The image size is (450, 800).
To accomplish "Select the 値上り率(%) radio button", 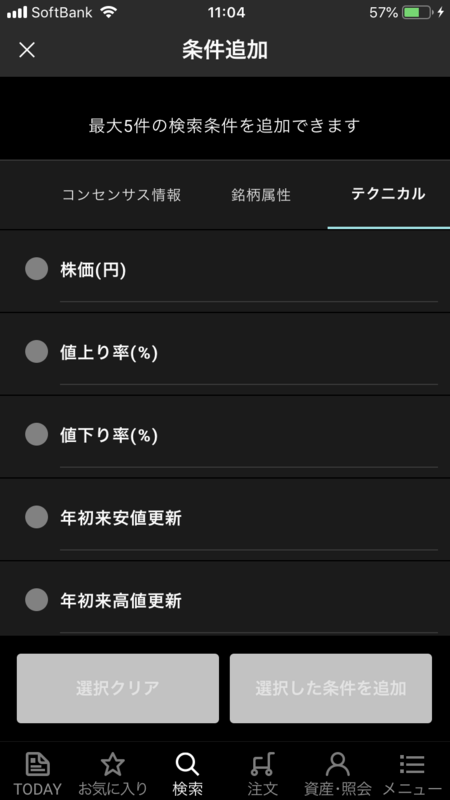I will click(37, 352).
